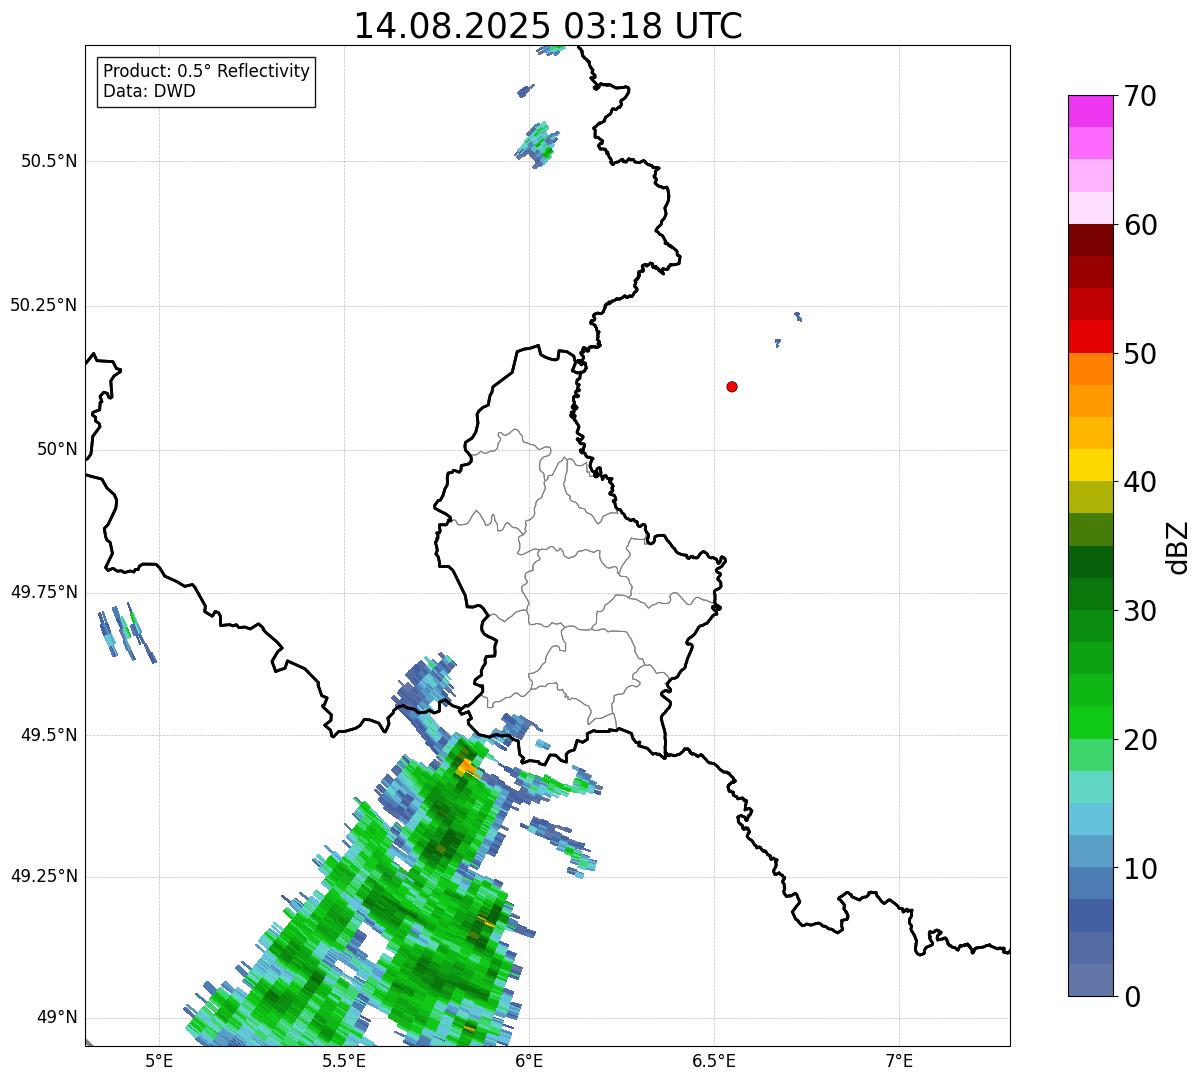1202x1081 pixels.
Task: Click the olive swatch just below 40
Action: (1090, 497)
